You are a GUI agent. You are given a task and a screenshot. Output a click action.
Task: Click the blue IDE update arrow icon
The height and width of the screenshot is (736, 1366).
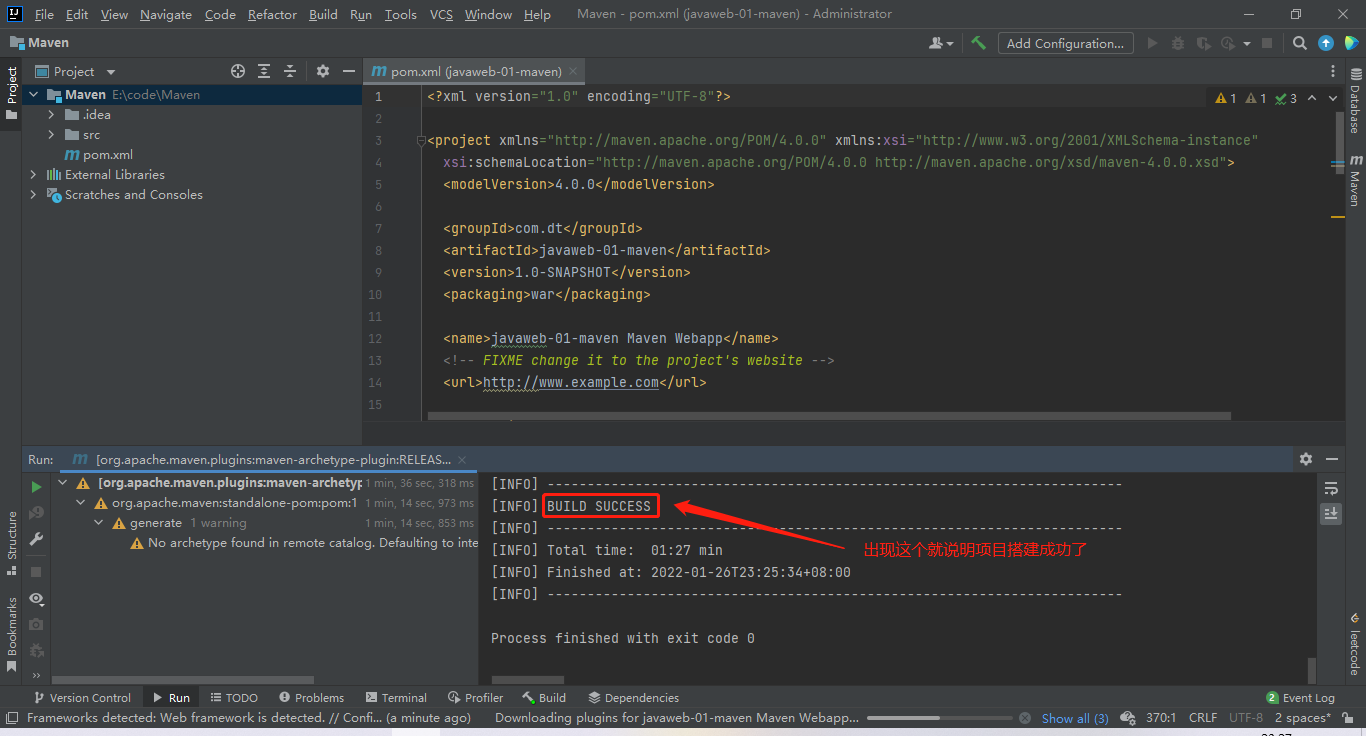tap(1326, 43)
